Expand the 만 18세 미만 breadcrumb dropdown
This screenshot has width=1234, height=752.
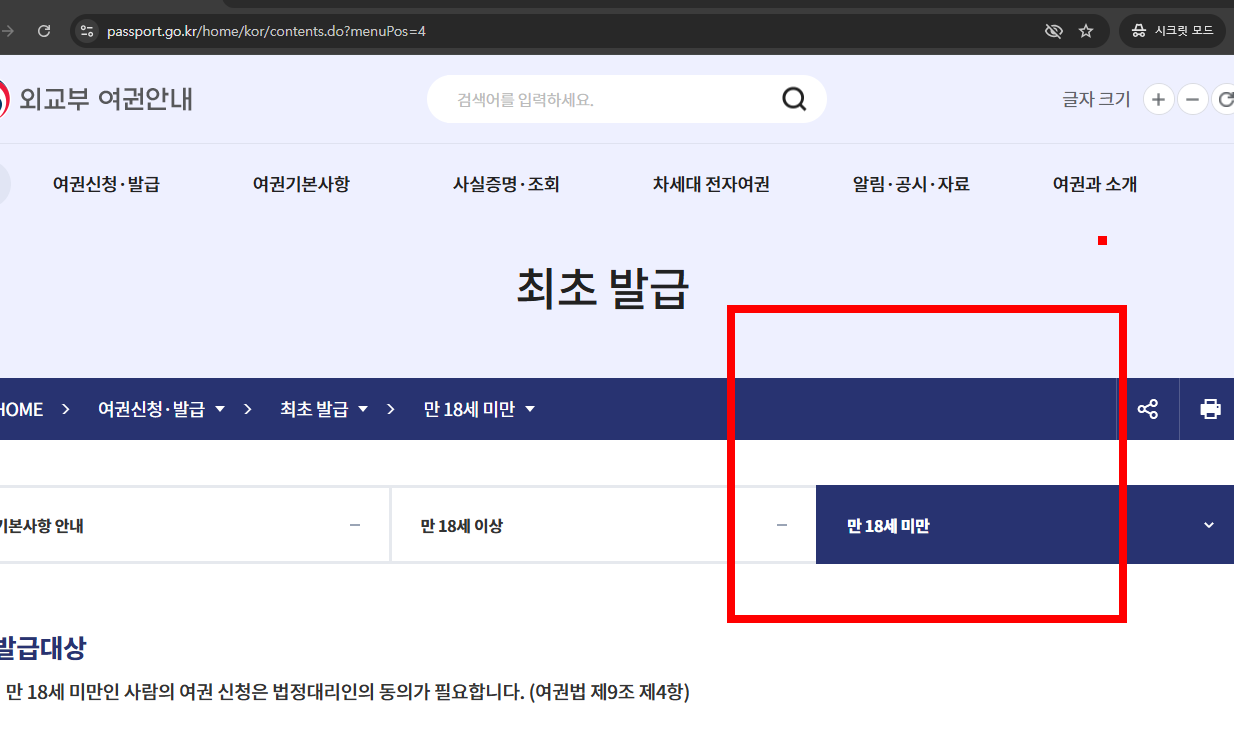coord(530,409)
